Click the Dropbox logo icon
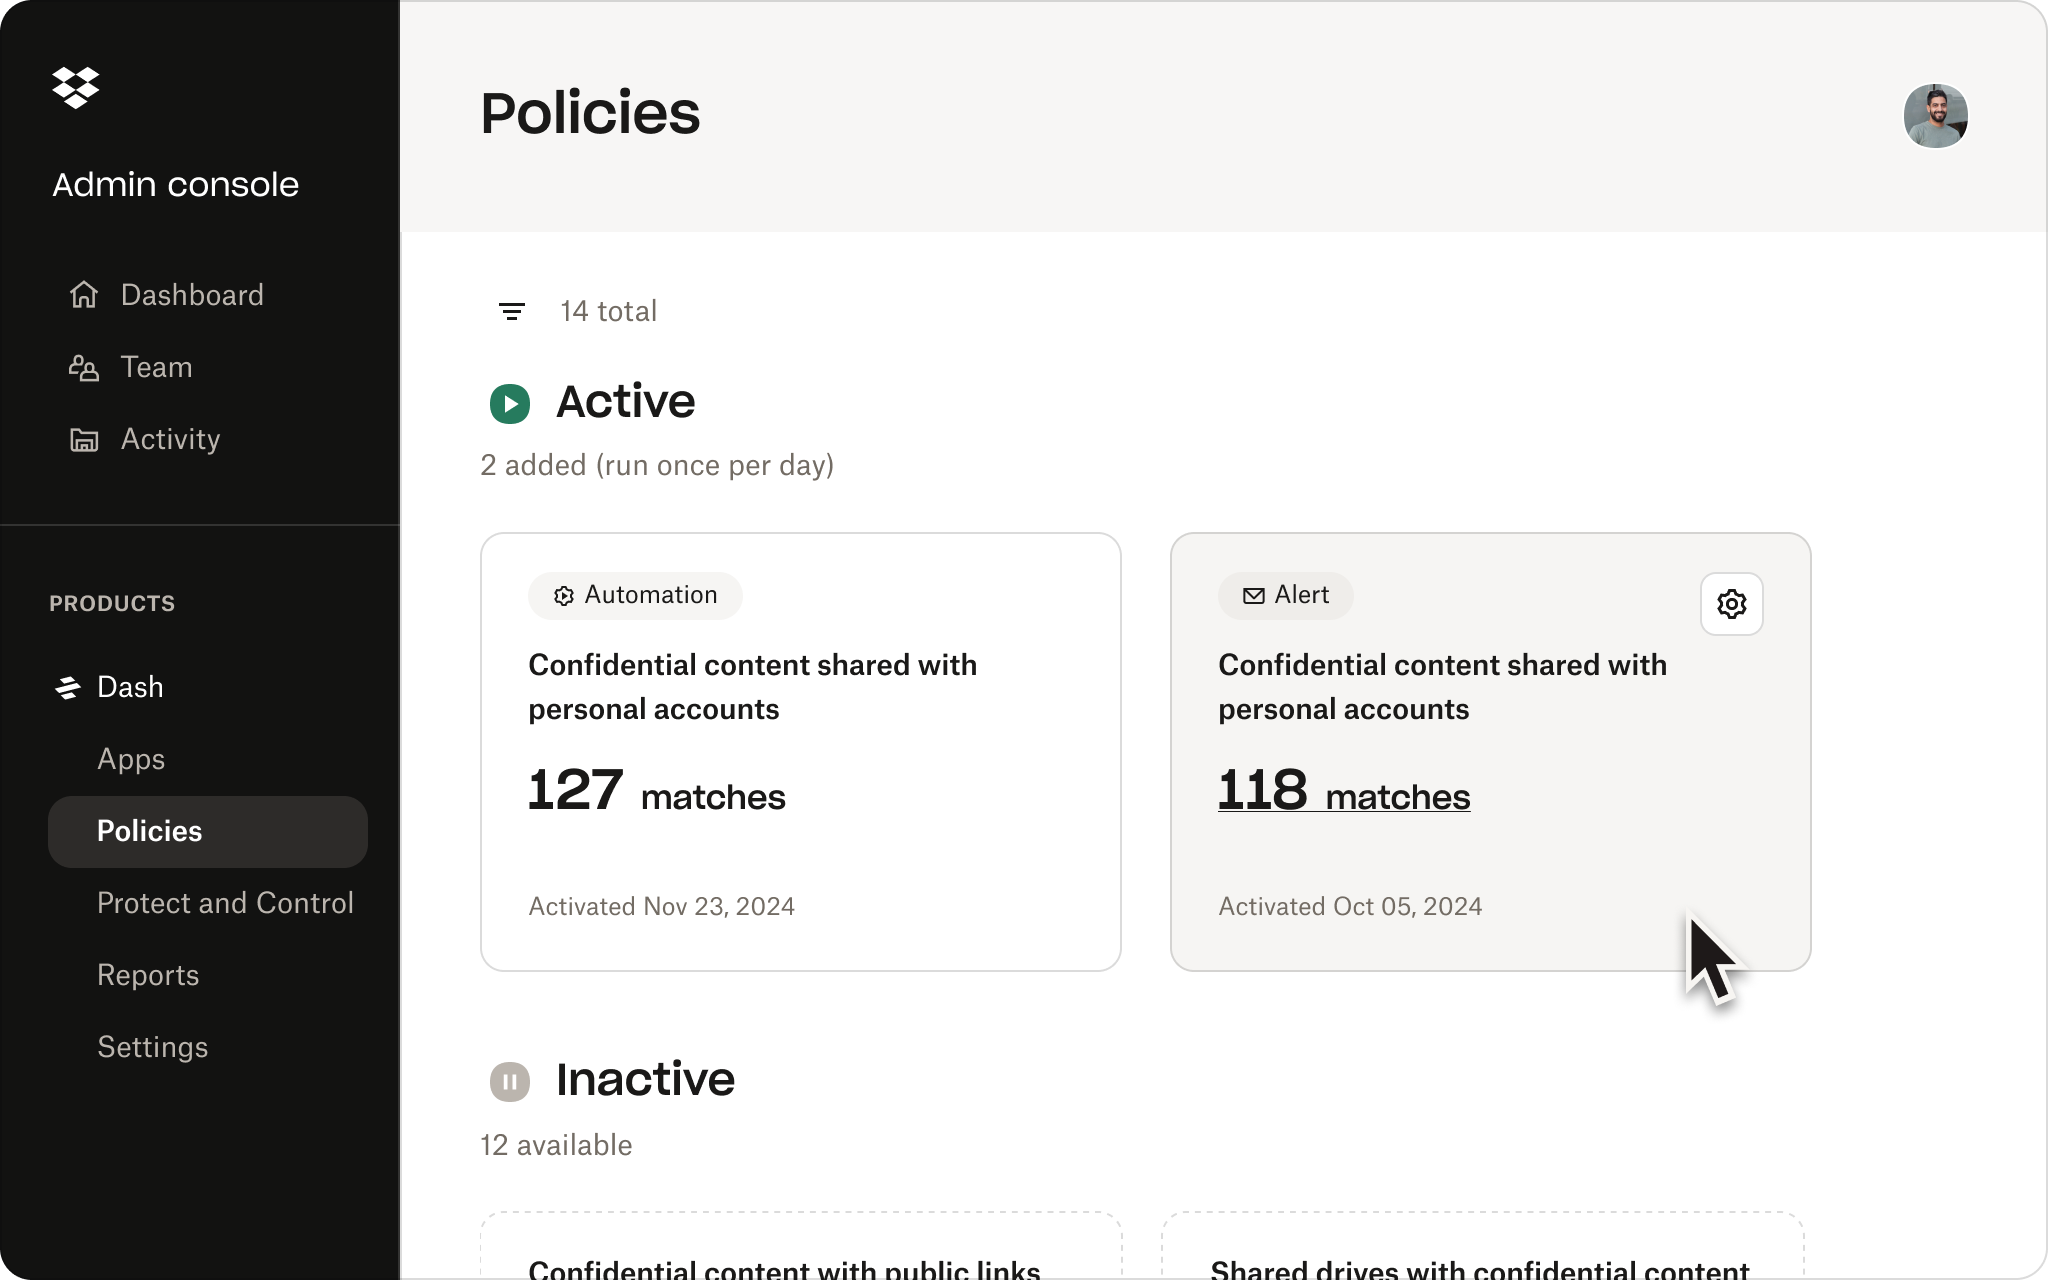Image resolution: width=2048 pixels, height=1280 pixels. click(x=76, y=88)
